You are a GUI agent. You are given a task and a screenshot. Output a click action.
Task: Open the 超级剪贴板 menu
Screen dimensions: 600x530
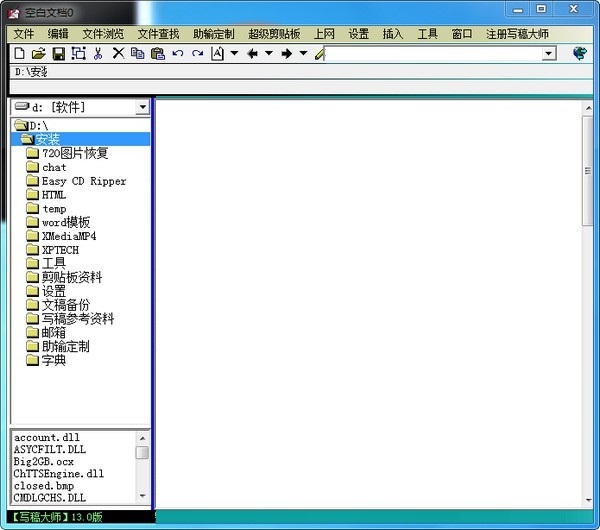[274, 33]
